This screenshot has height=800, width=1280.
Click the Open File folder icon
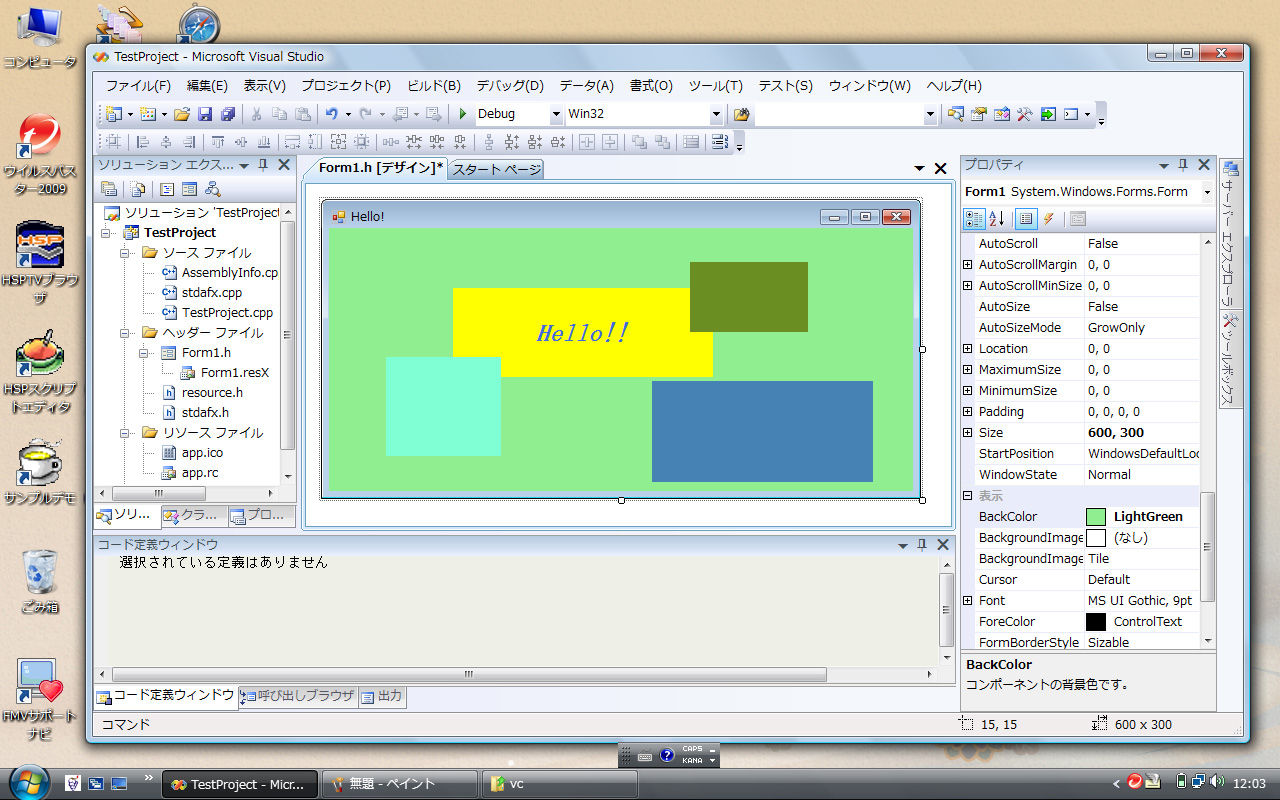(182, 114)
